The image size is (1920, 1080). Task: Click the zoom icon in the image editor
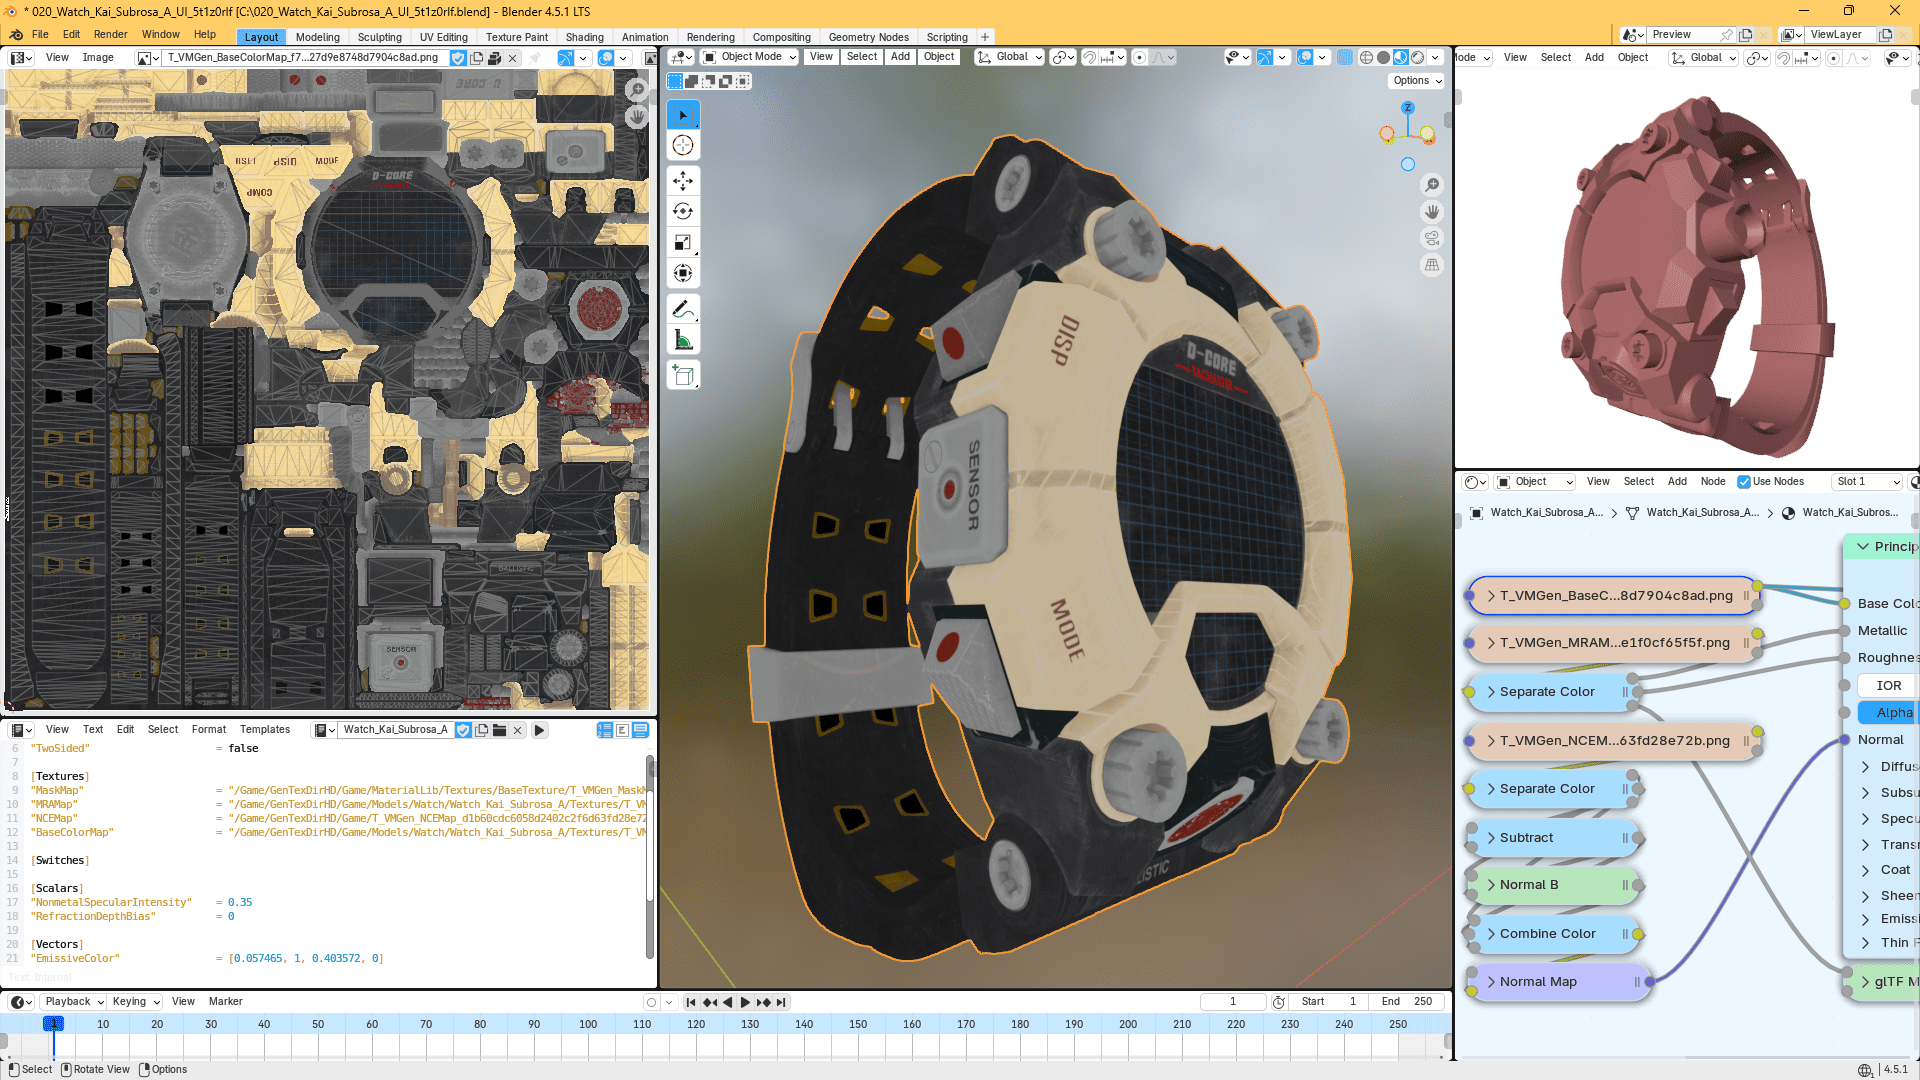pos(637,90)
